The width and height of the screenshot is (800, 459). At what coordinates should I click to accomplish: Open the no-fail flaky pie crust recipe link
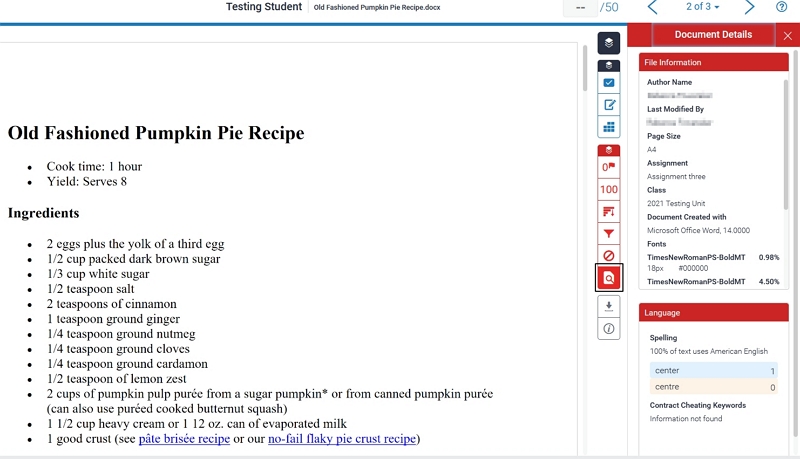click(342, 439)
